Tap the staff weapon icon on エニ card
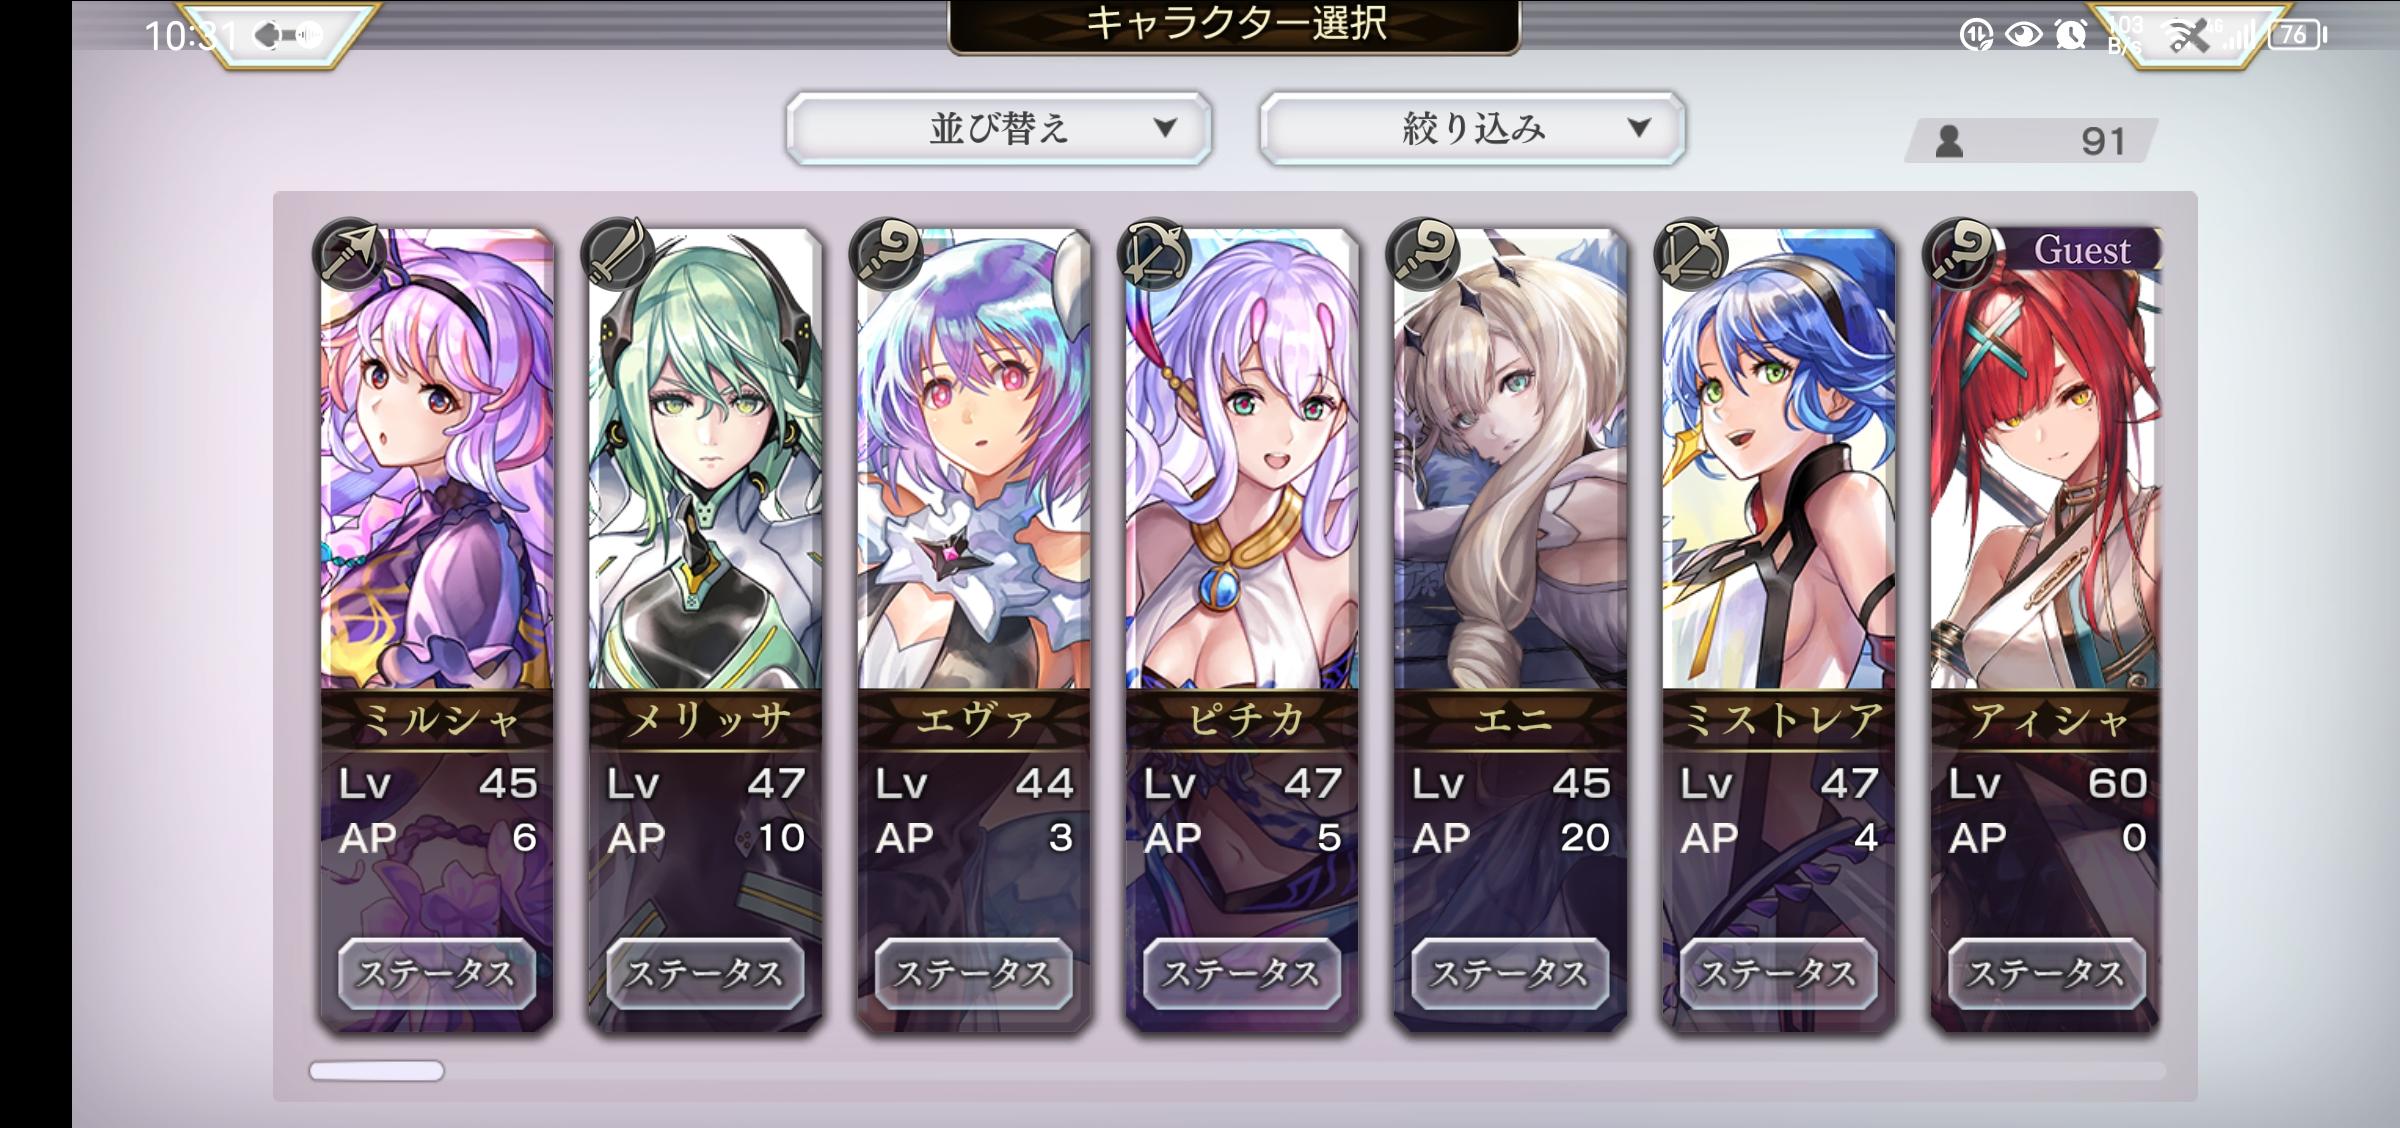This screenshot has height=1128, width=2400. point(1422,254)
